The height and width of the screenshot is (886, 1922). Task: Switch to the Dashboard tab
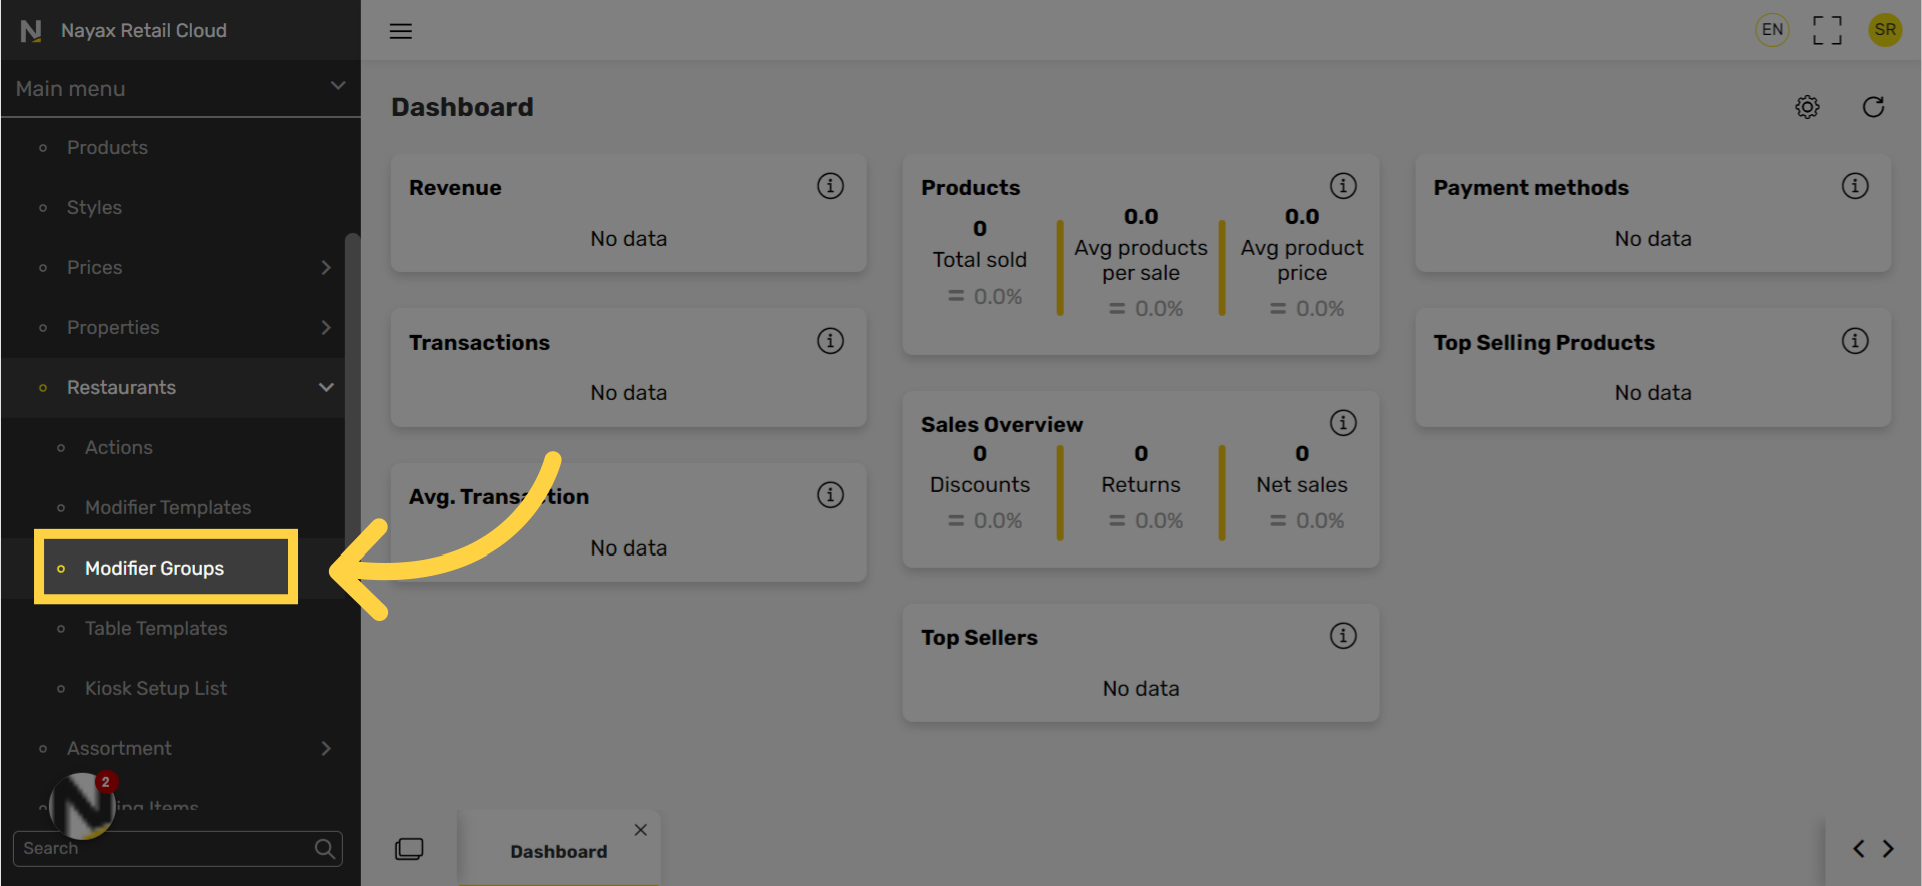558,851
